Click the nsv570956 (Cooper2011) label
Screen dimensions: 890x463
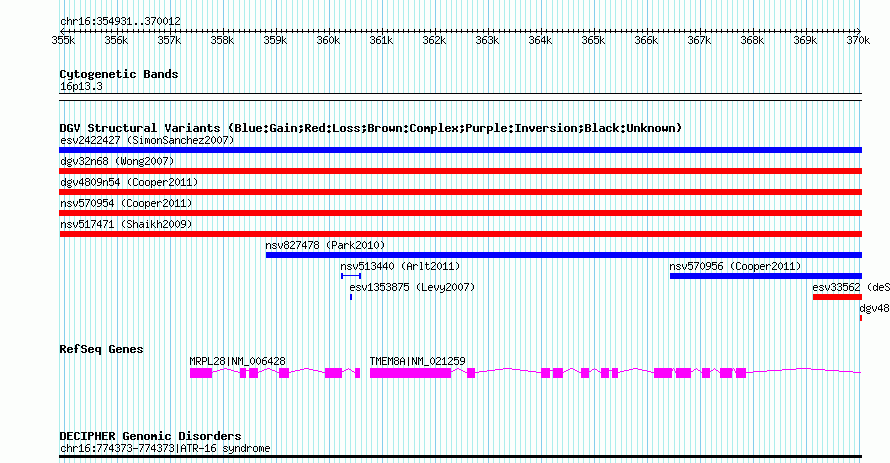pyautogui.click(x=735, y=266)
